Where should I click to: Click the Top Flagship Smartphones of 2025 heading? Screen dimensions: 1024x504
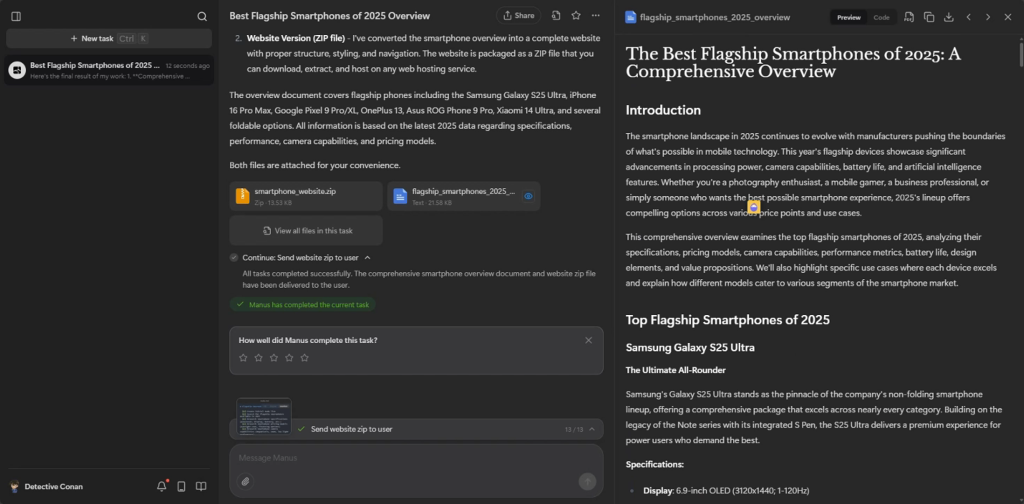(728, 320)
